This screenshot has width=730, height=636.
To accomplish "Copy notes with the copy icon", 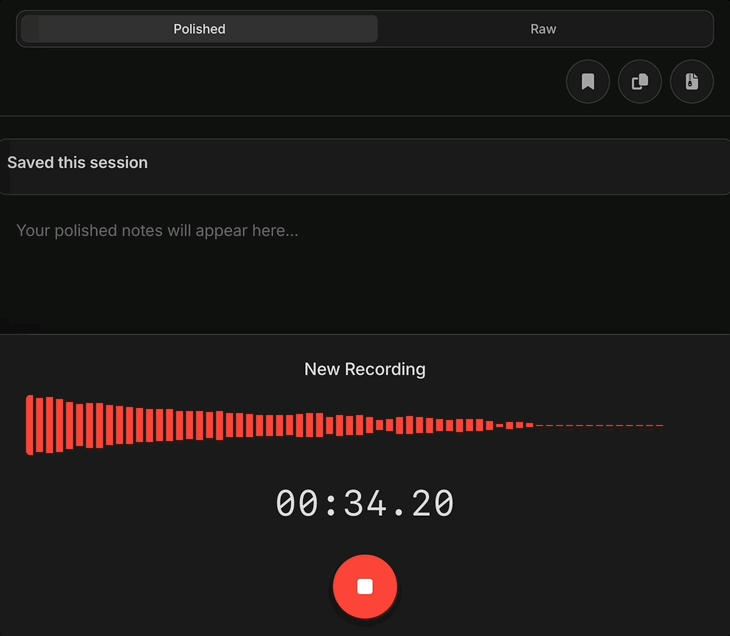I will pos(640,81).
